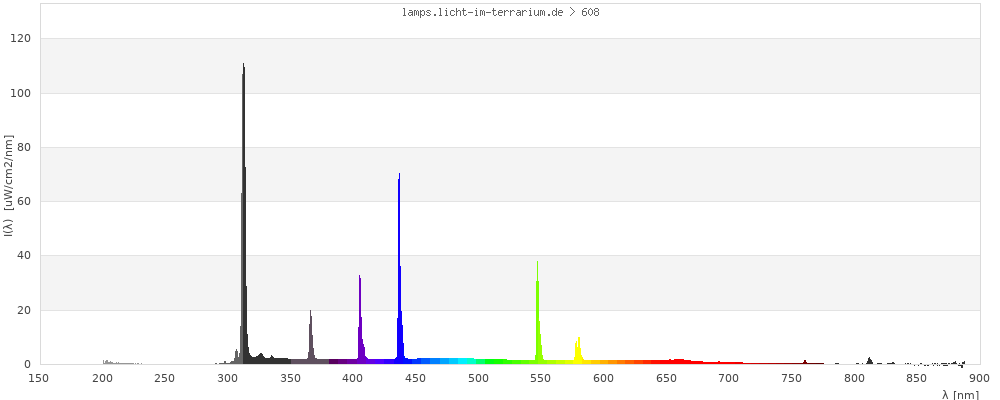Click the 60 y-axis tick label

24,201
